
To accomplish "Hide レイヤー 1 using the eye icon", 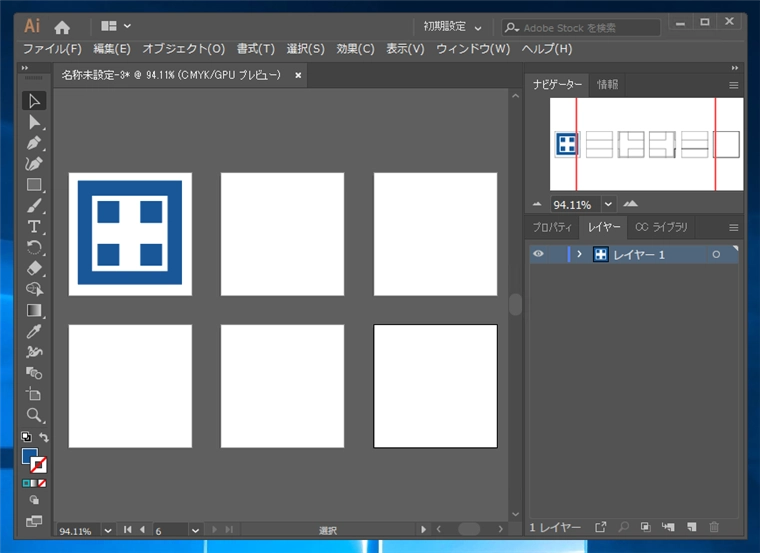I will click(538, 254).
